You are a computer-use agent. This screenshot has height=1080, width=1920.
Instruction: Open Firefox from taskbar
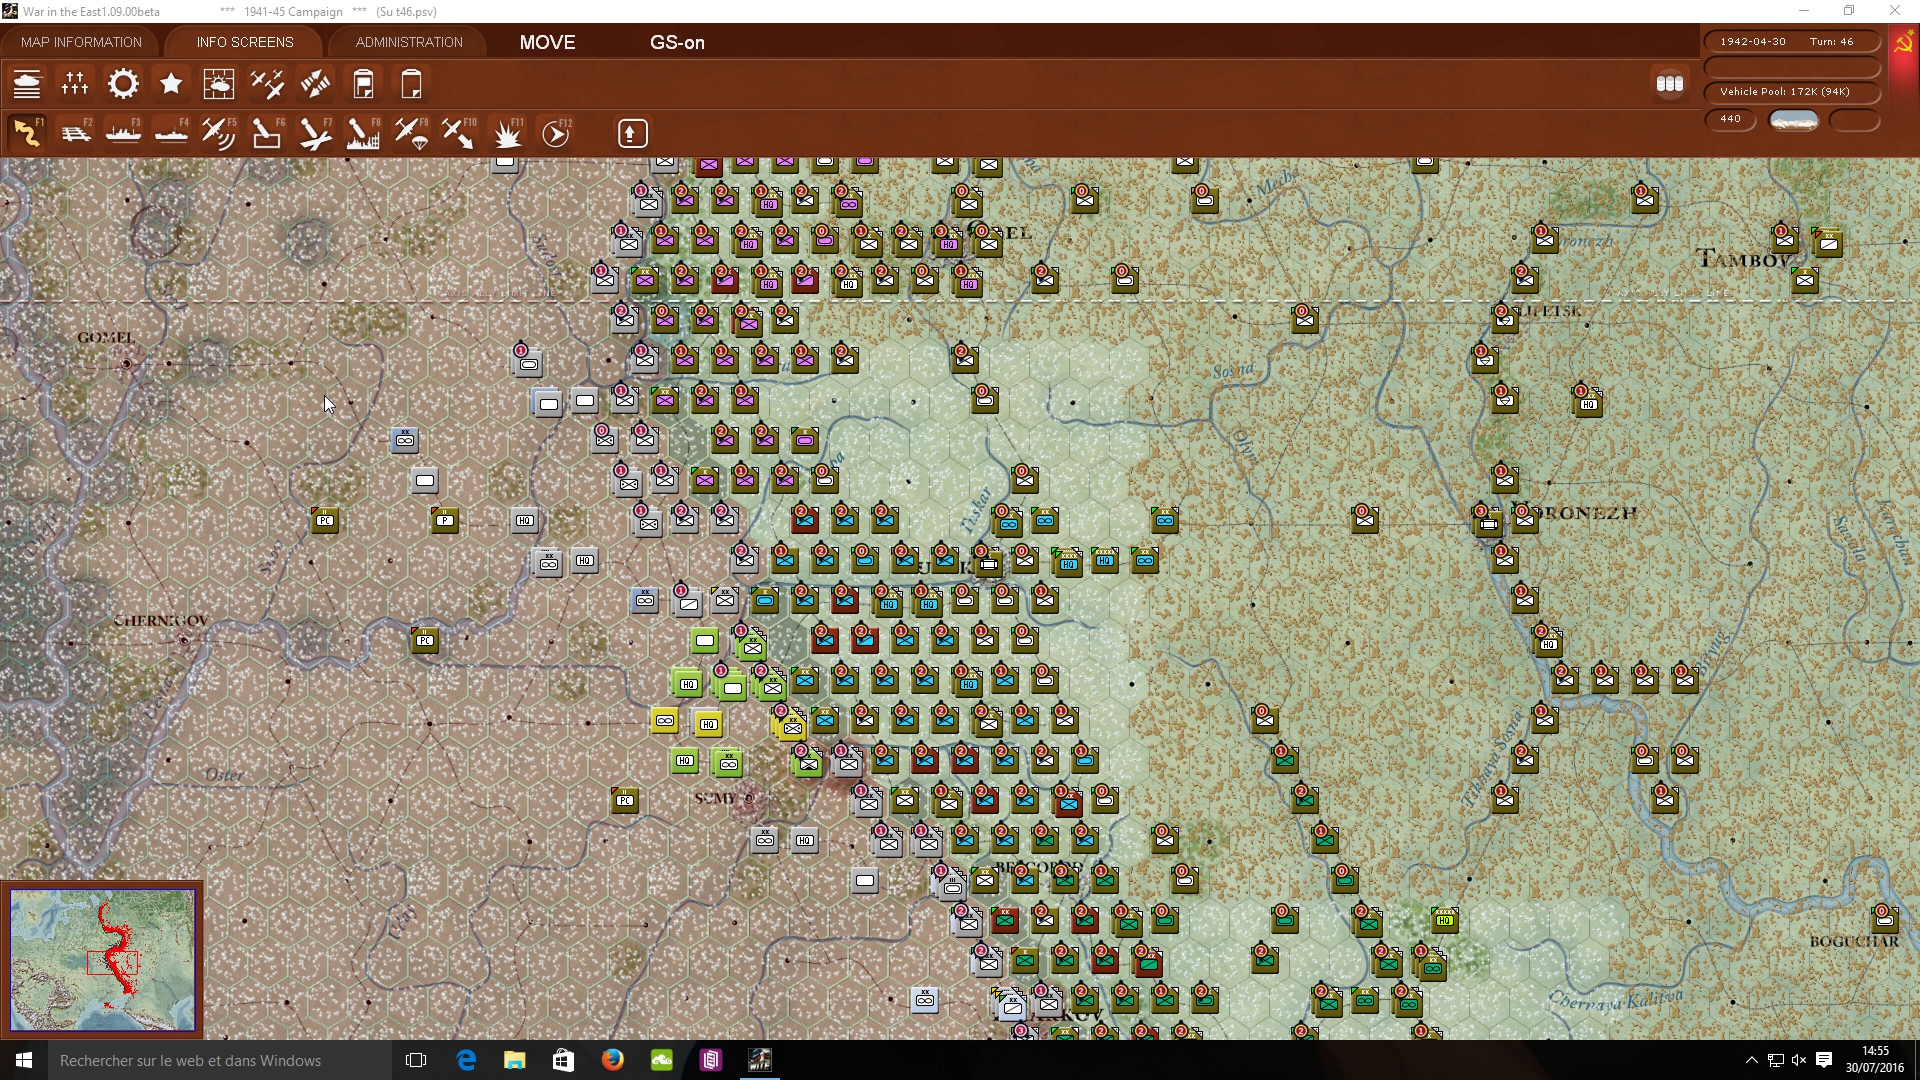pos(612,1060)
